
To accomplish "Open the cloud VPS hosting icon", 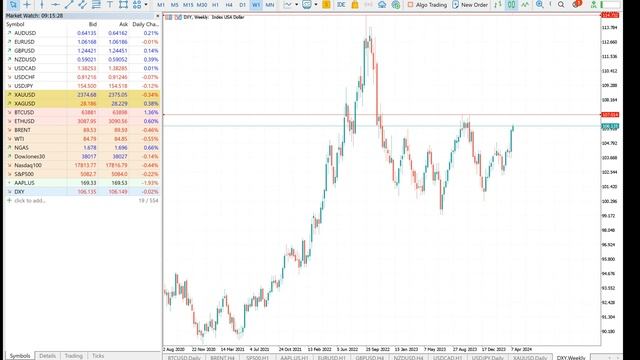I will click(382, 4).
